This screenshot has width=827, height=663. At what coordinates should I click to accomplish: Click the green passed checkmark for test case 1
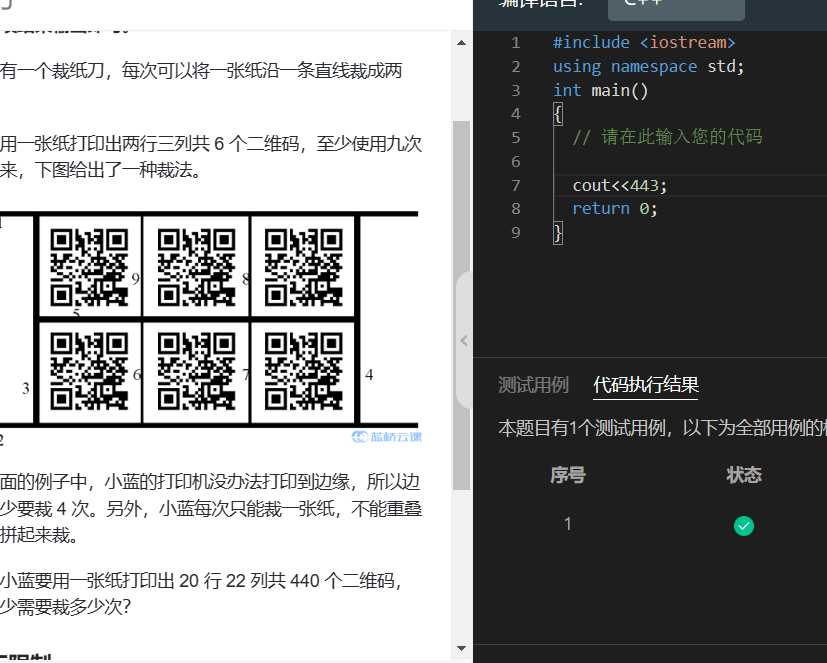pos(744,525)
